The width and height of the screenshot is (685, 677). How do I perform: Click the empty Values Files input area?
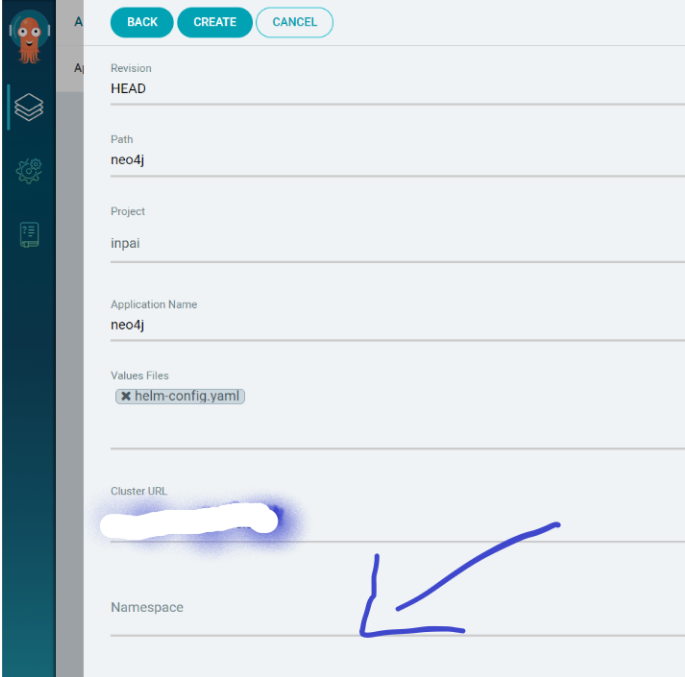click(398, 427)
